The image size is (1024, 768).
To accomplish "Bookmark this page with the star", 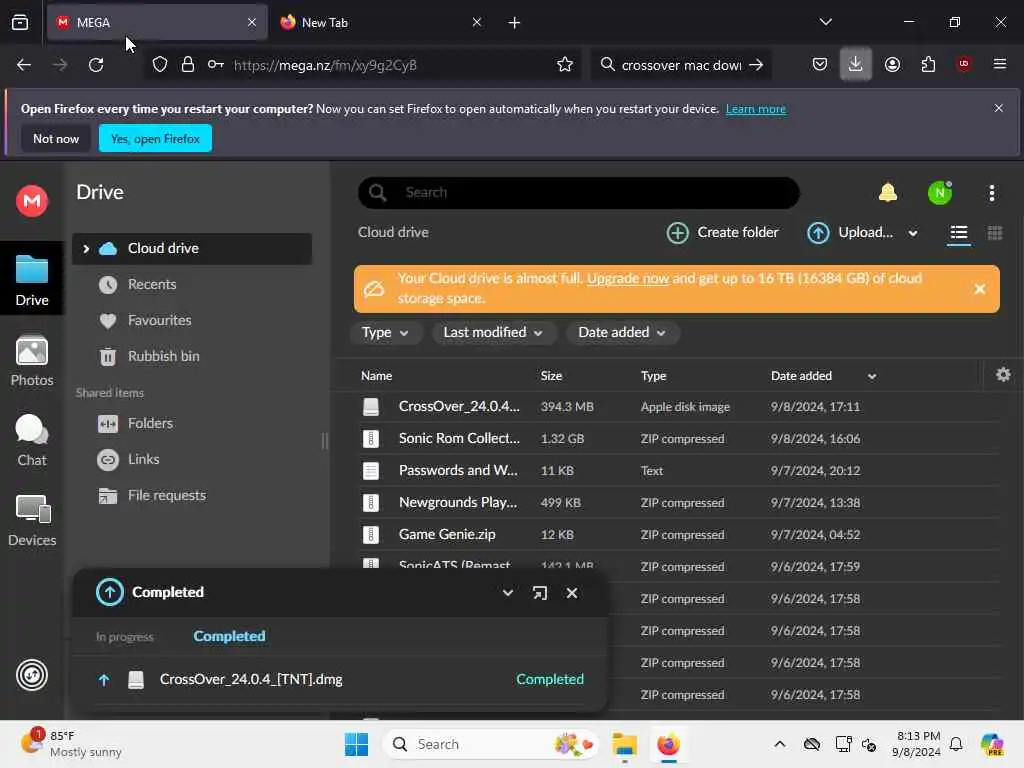I will click(565, 65).
